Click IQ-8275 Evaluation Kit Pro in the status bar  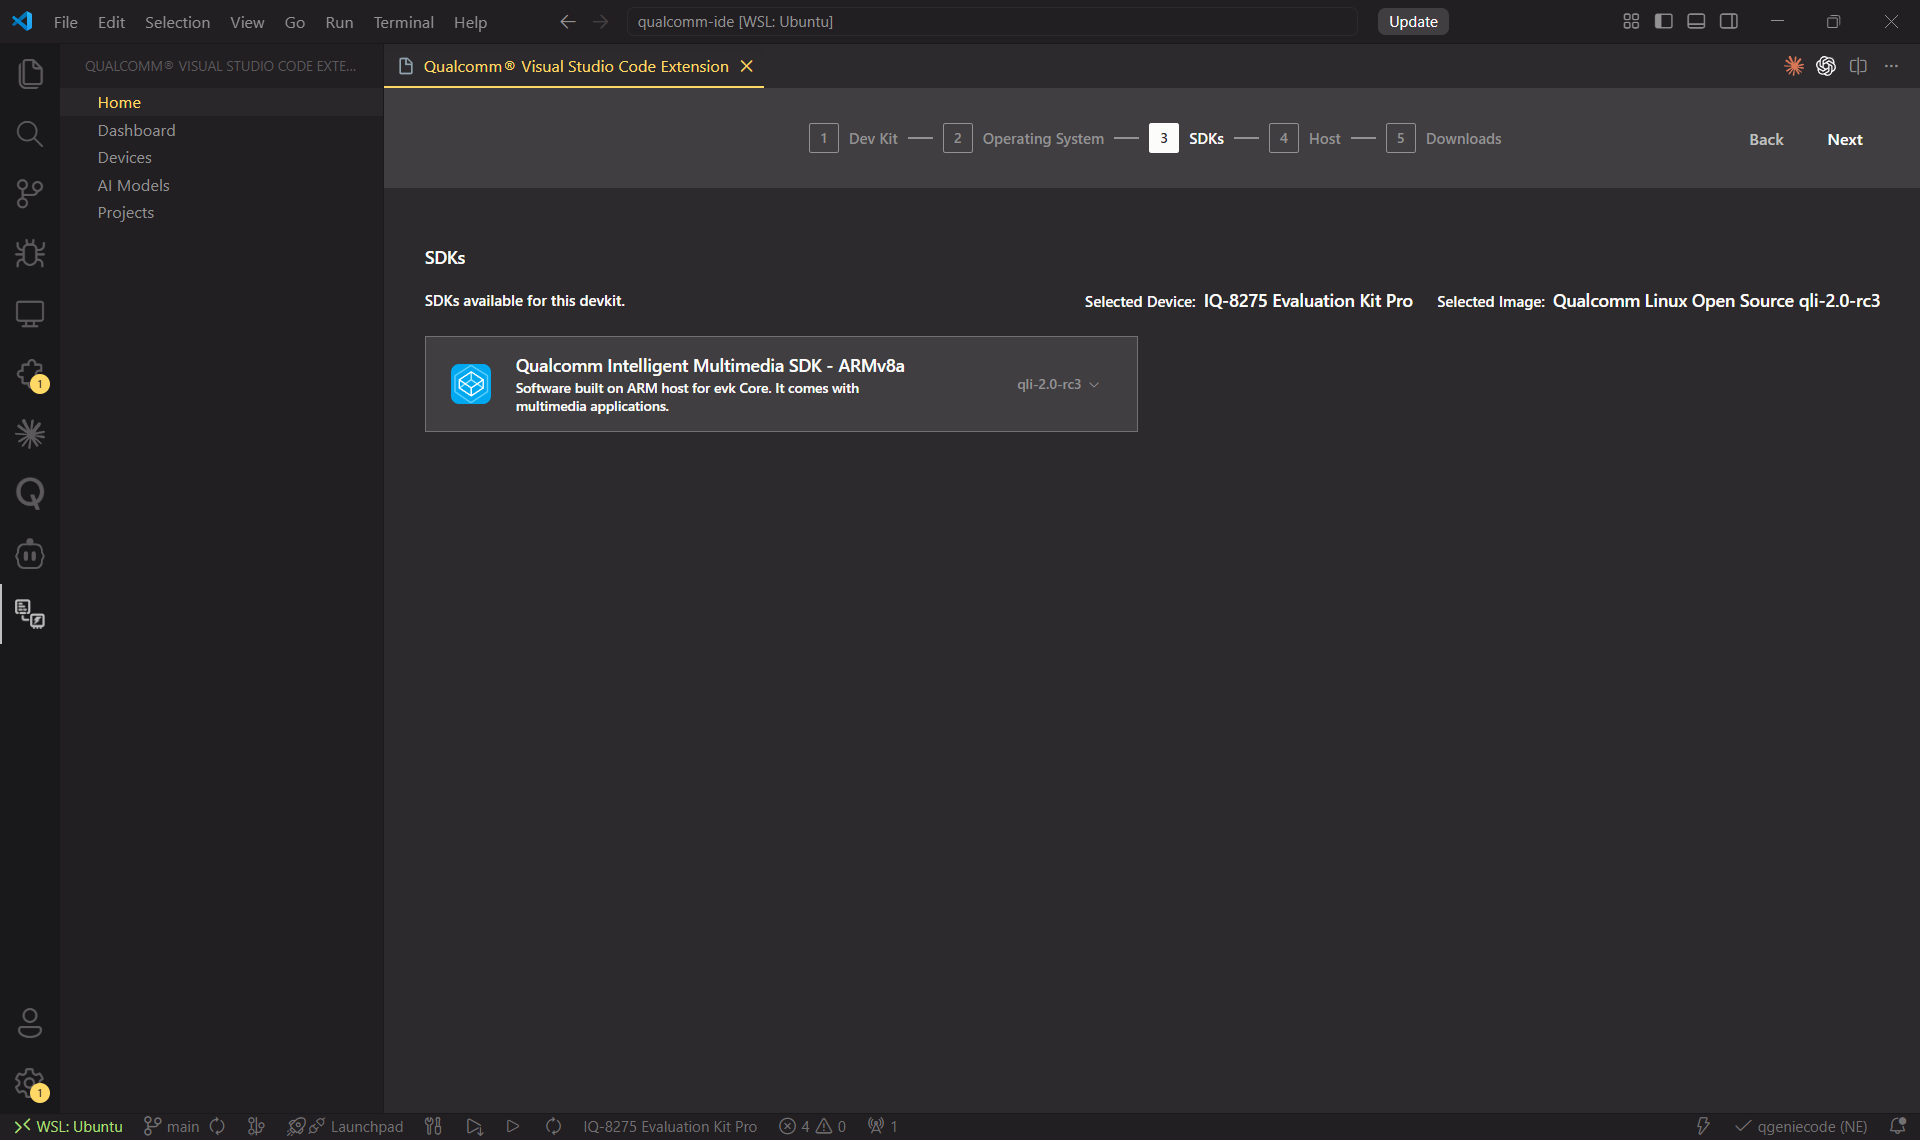coord(670,1126)
